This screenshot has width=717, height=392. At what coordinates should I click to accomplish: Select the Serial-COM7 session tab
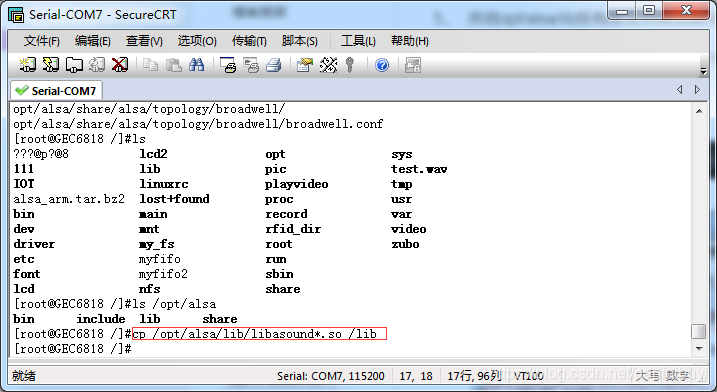(x=56, y=91)
